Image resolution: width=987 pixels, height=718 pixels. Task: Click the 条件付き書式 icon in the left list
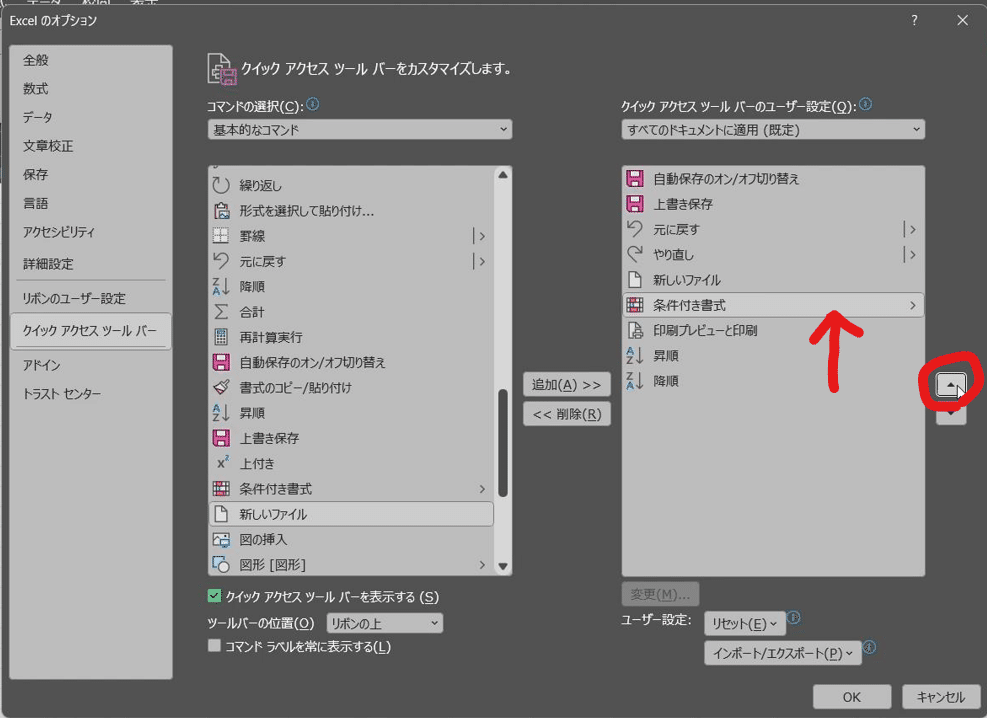point(221,489)
